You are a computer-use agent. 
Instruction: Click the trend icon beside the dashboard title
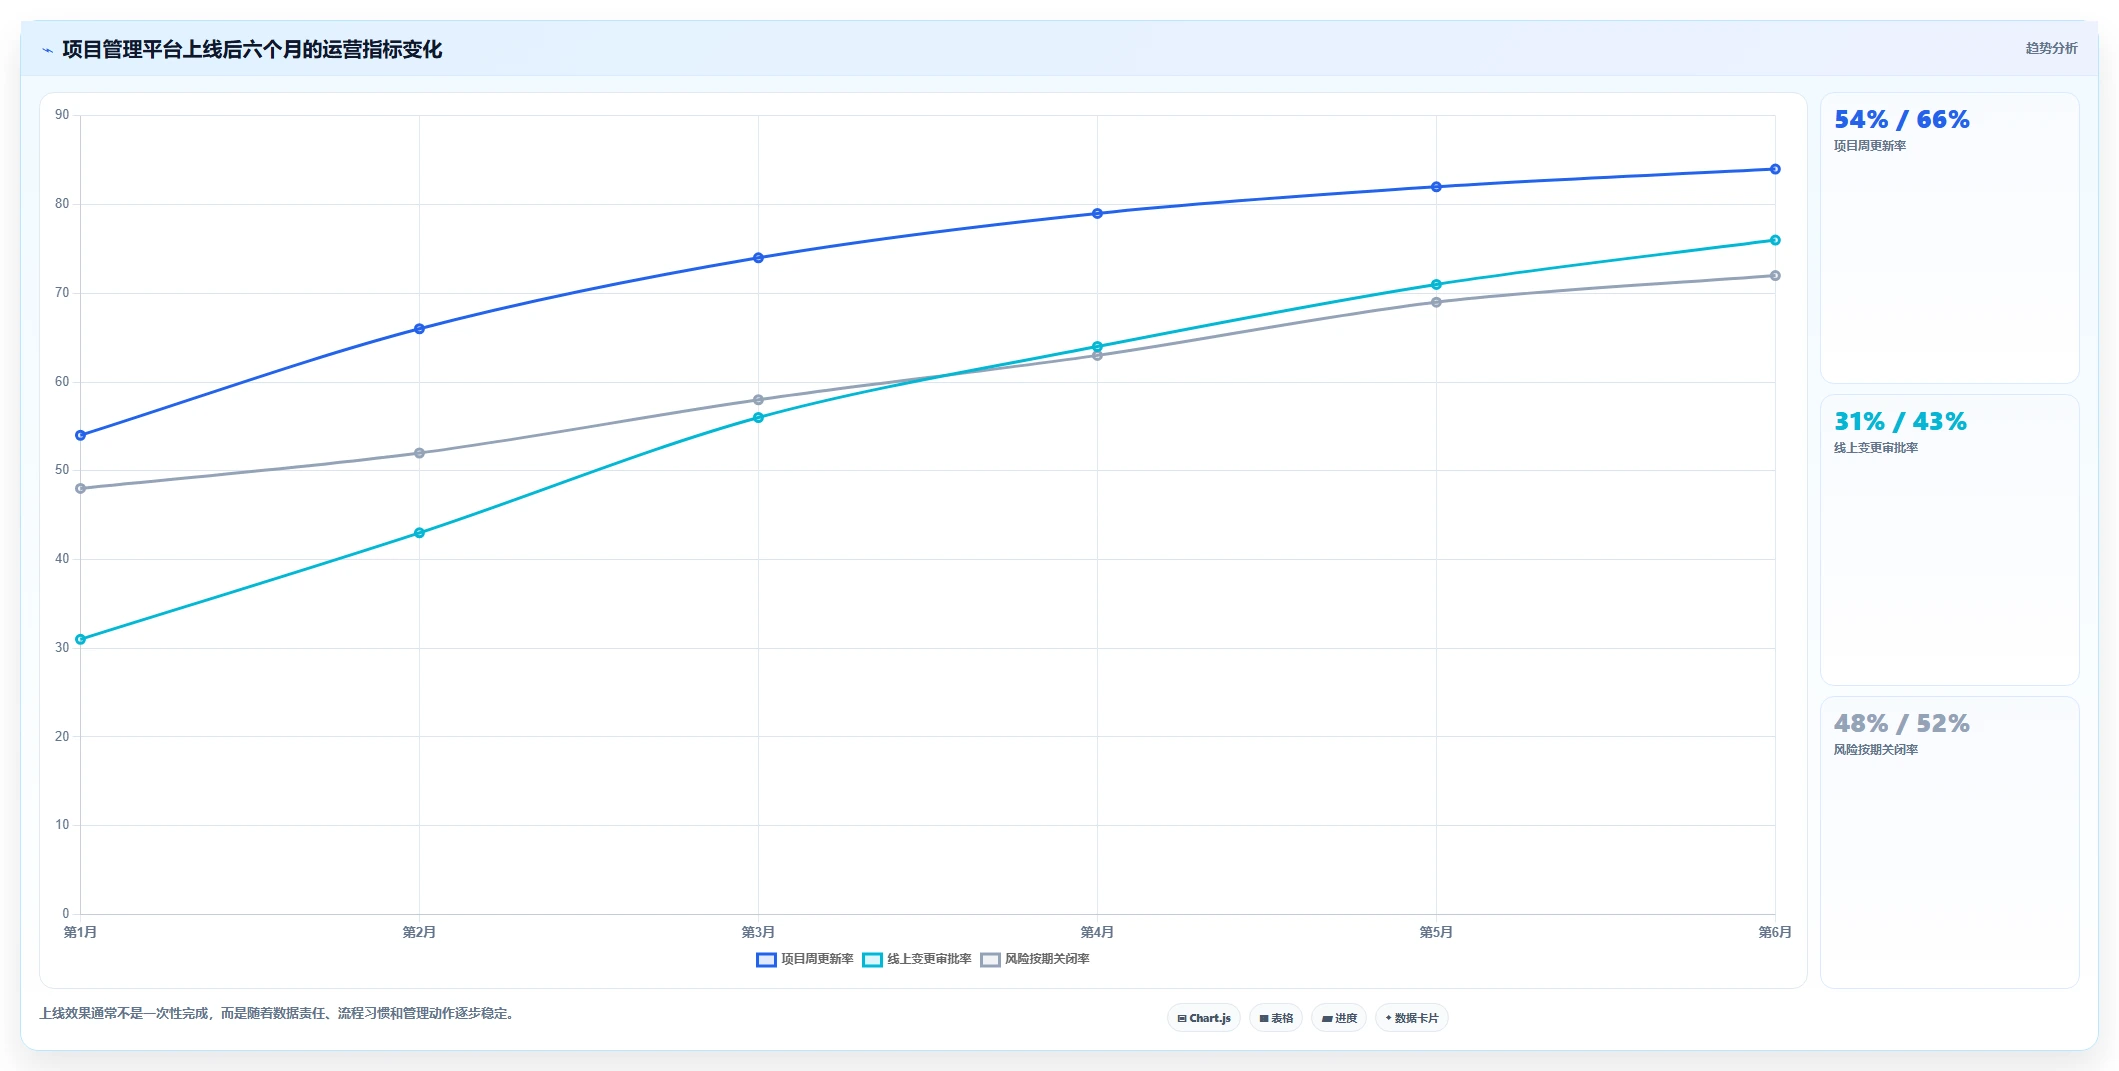click(x=47, y=50)
